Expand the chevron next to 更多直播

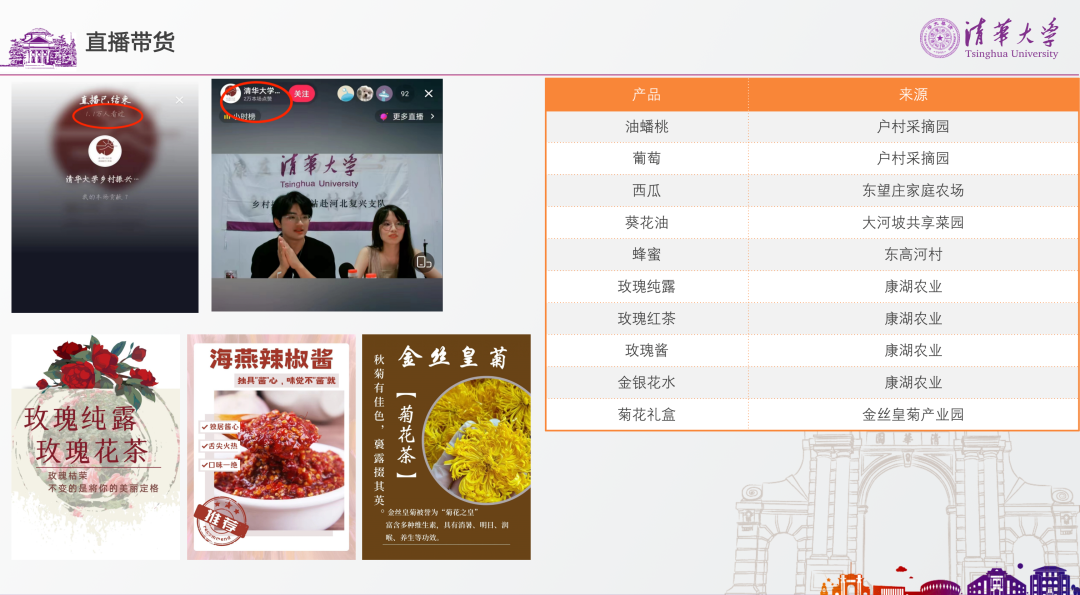click(433, 116)
